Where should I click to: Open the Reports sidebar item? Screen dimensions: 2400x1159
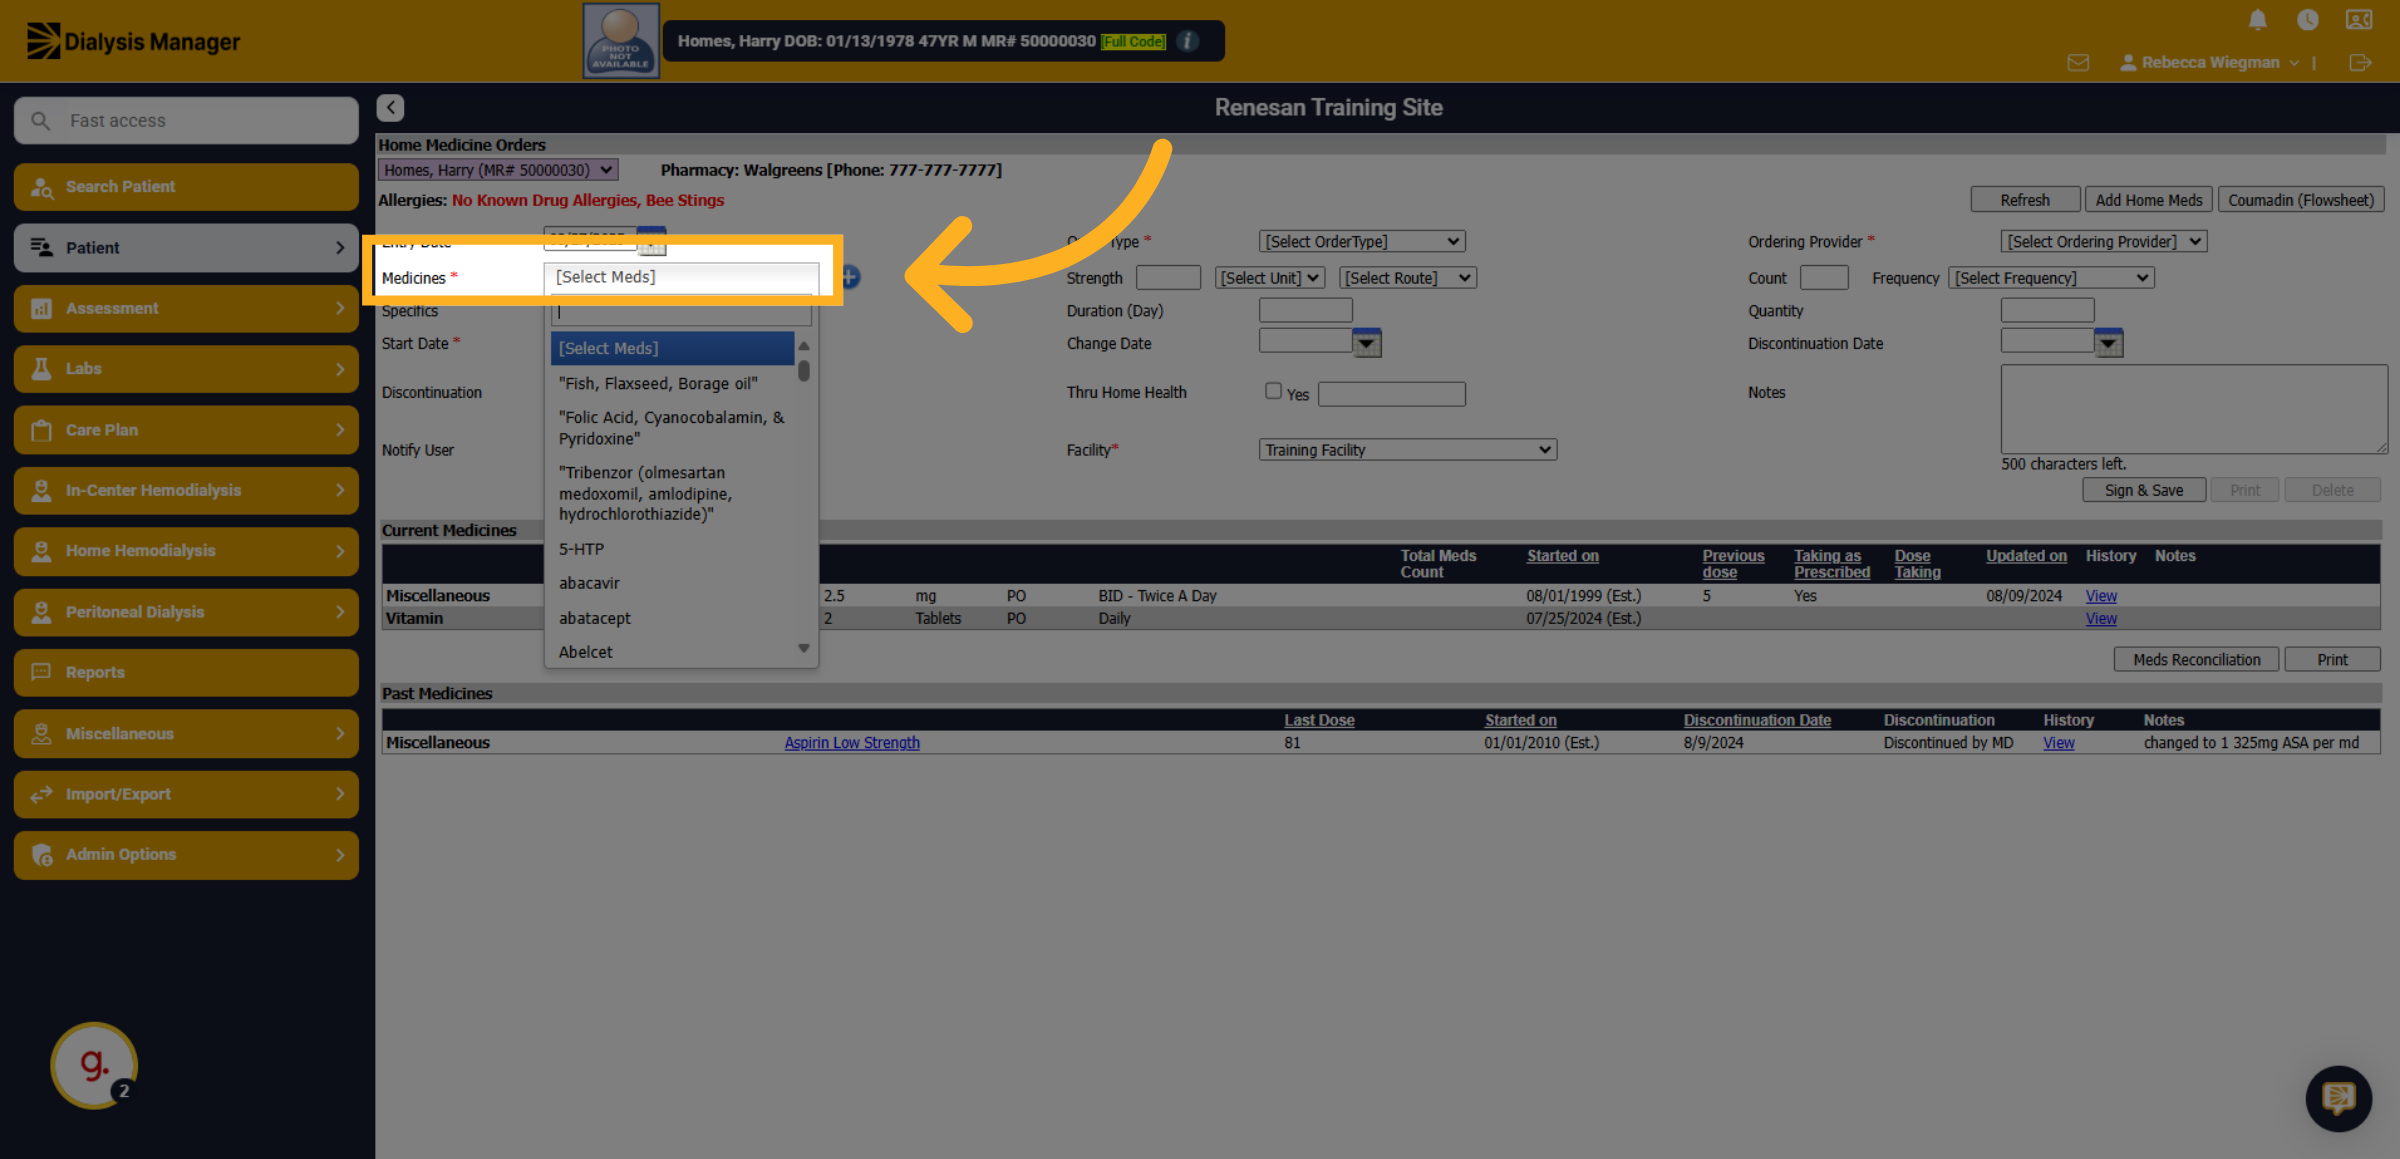[x=186, y=673]
